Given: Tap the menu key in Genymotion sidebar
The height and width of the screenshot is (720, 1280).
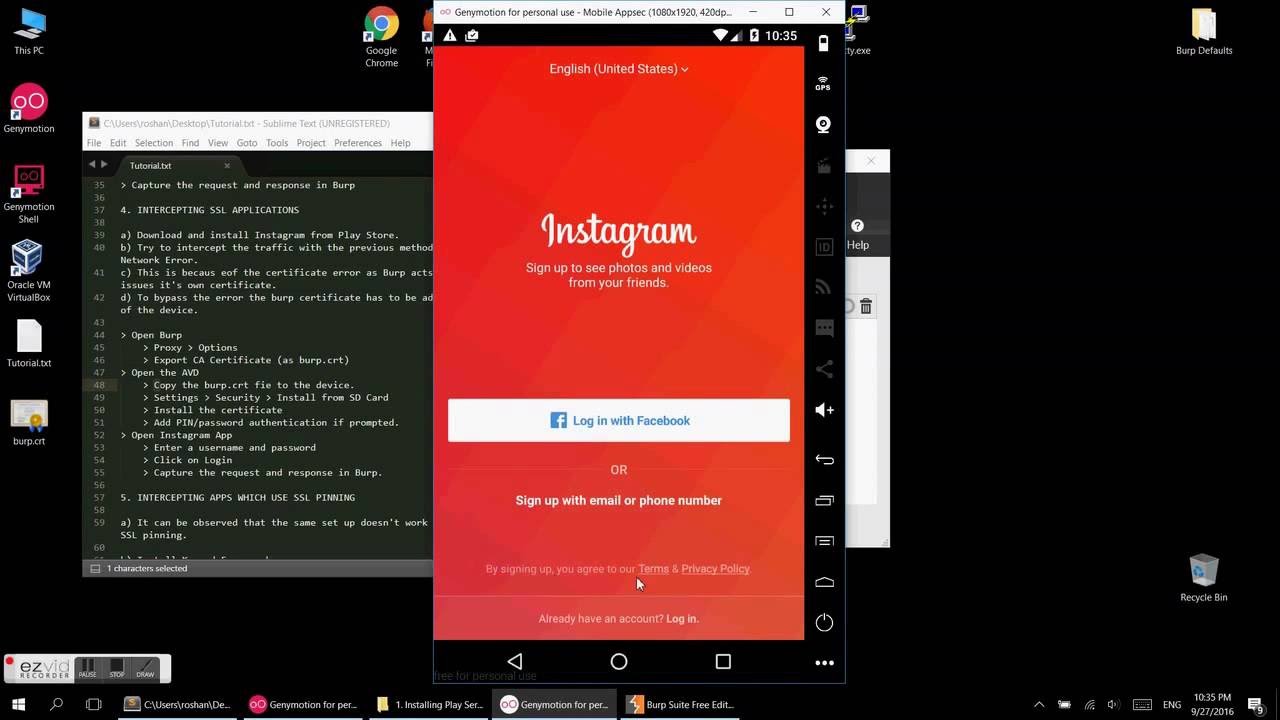Looking at the screenshot, I should (824, 541).
